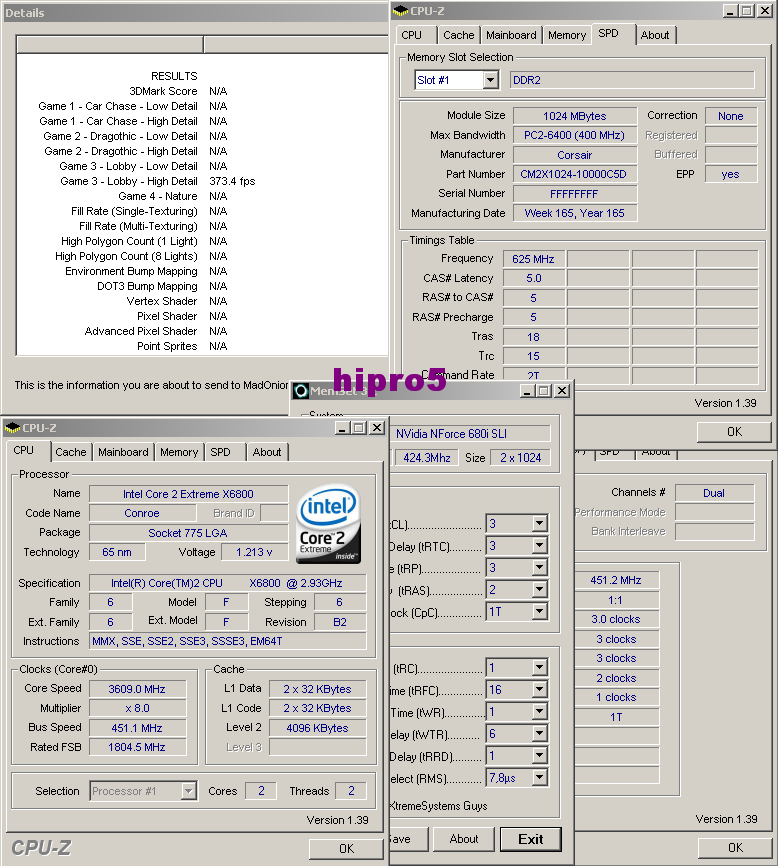The height and width of the screenshot is (866, 778).
Task: Click the MemSet Size value 2 x 1024
Action: point(521,457)
